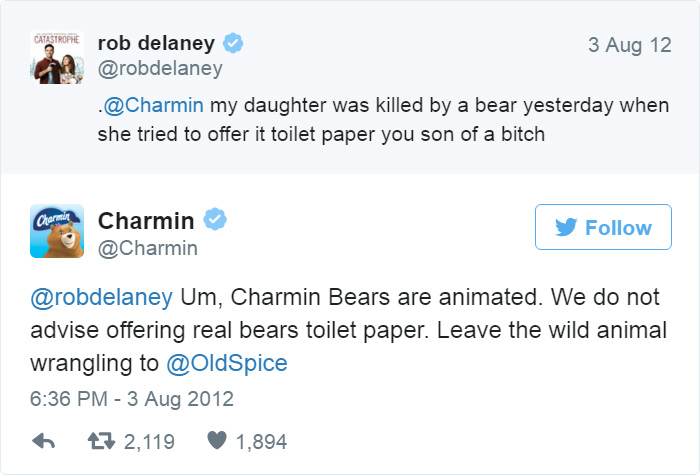View the 2,119 retweets count
This screenshot has width=700, height=475.
click(x=149, y=442)
